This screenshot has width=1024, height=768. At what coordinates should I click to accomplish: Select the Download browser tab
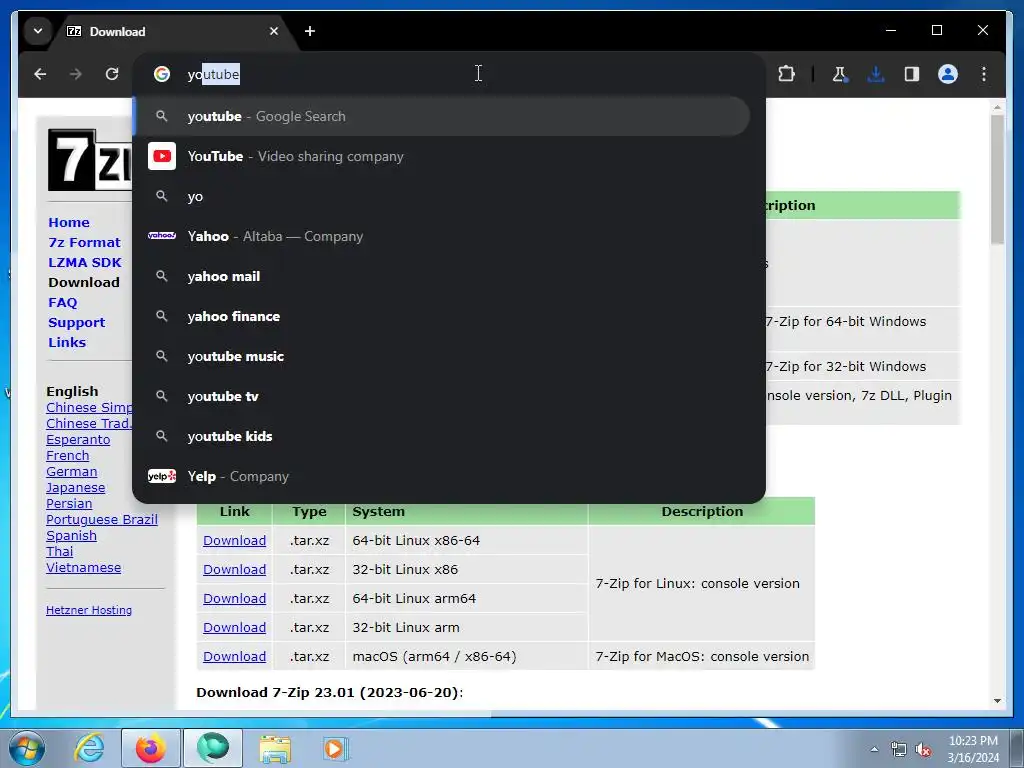173,31
